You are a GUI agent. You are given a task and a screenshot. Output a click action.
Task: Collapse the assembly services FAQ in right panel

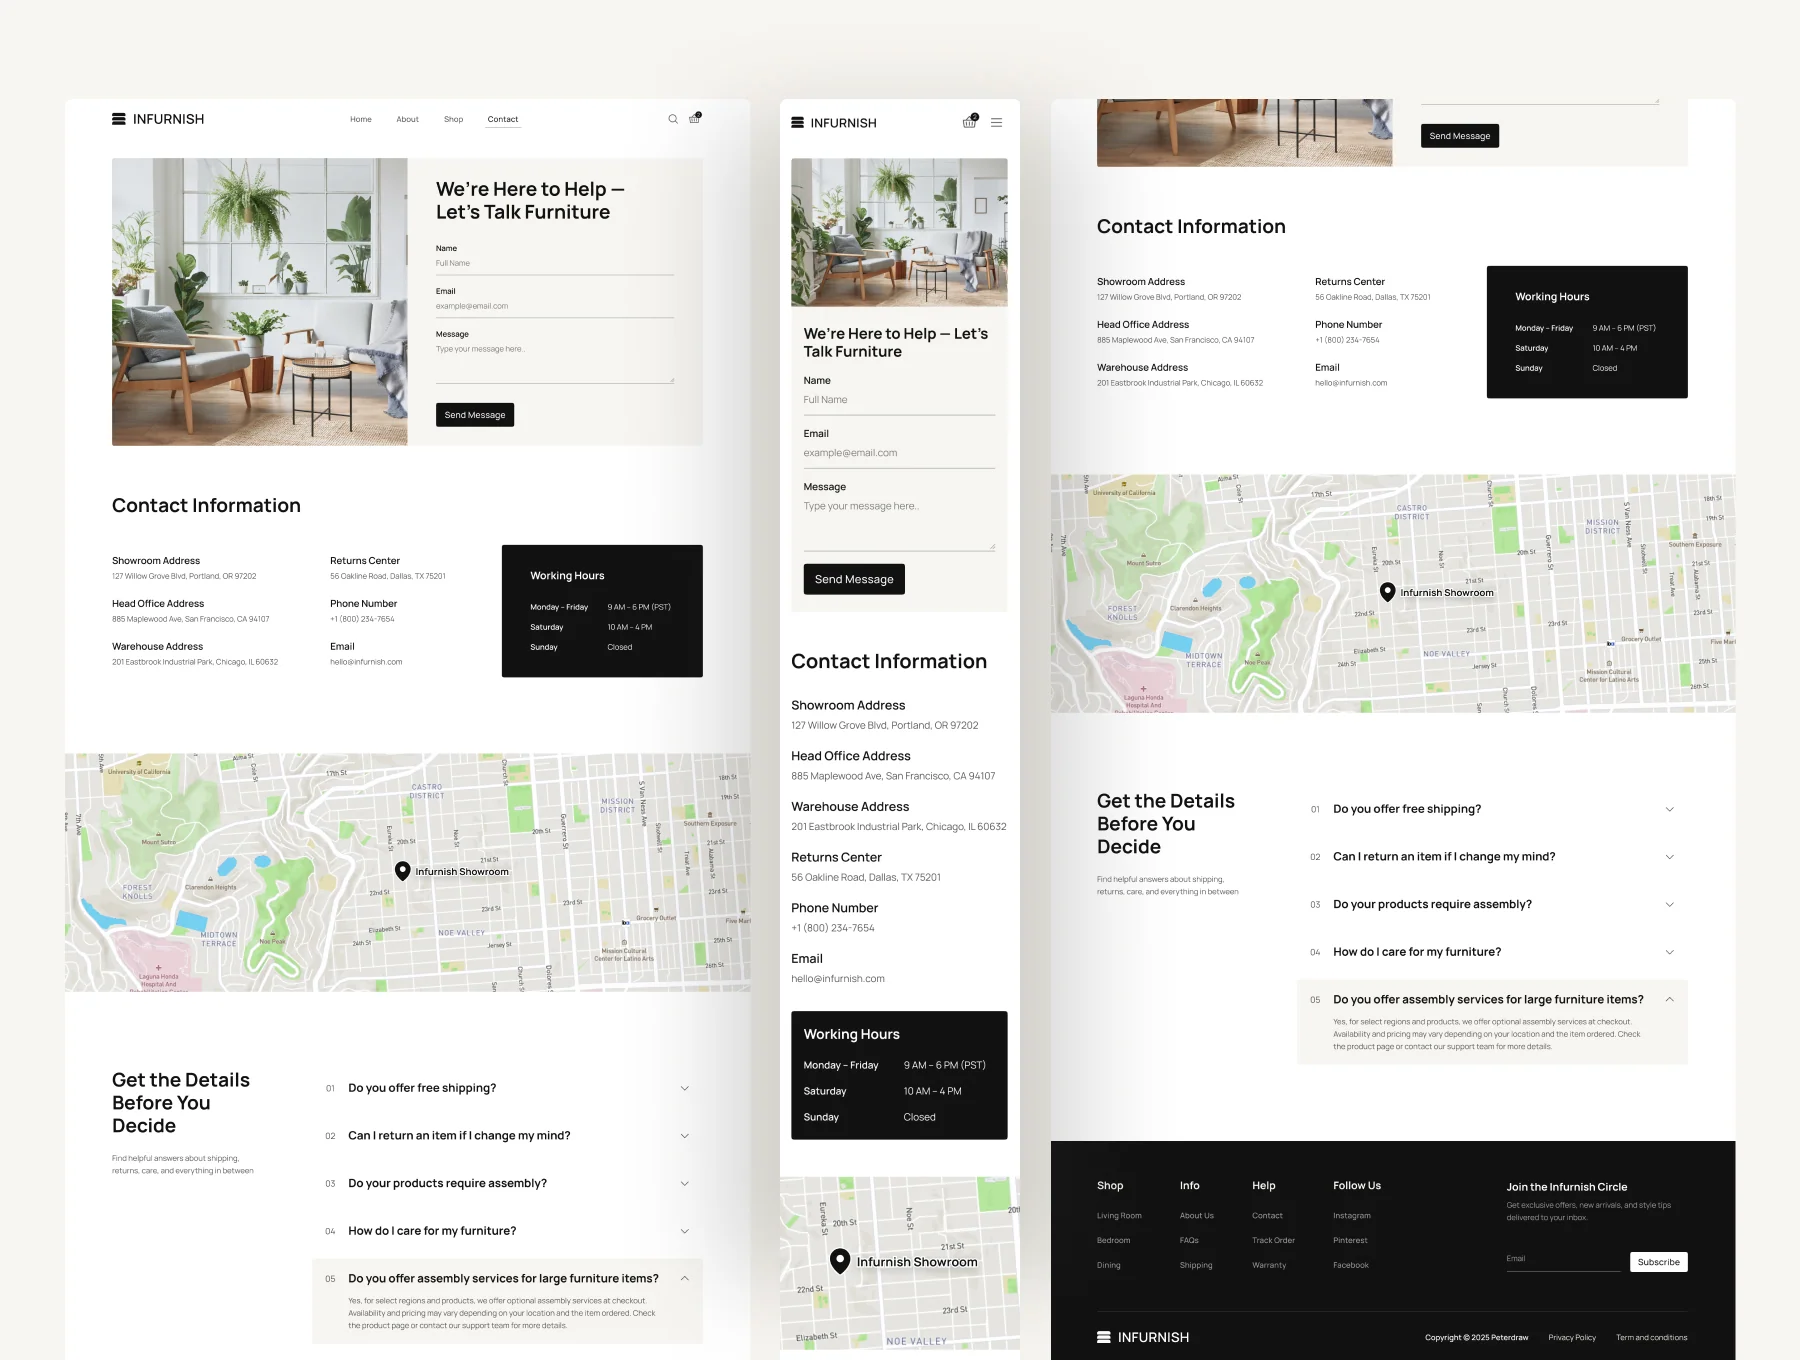click(x=1492, y=1000)
